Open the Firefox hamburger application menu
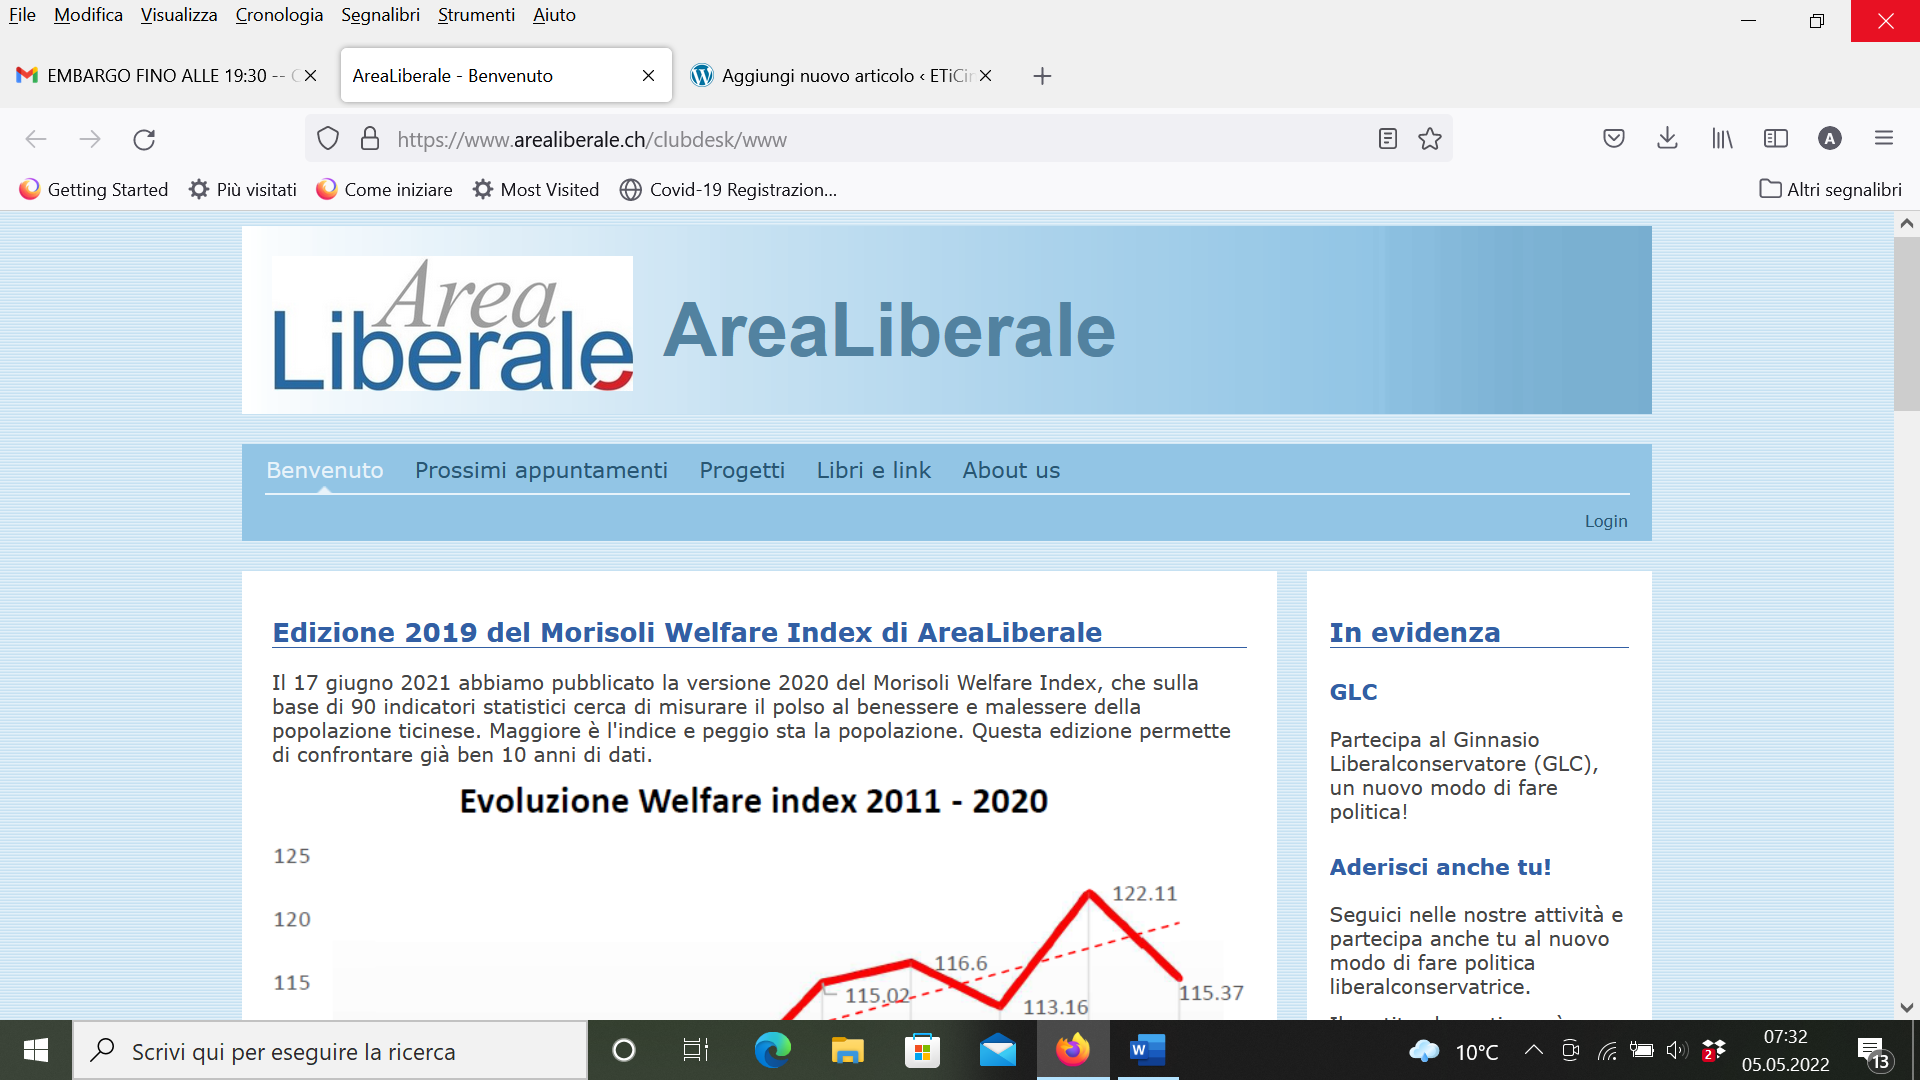Image resolution: width=1920 pixels, height=1080 pixels. [1884, 139]
